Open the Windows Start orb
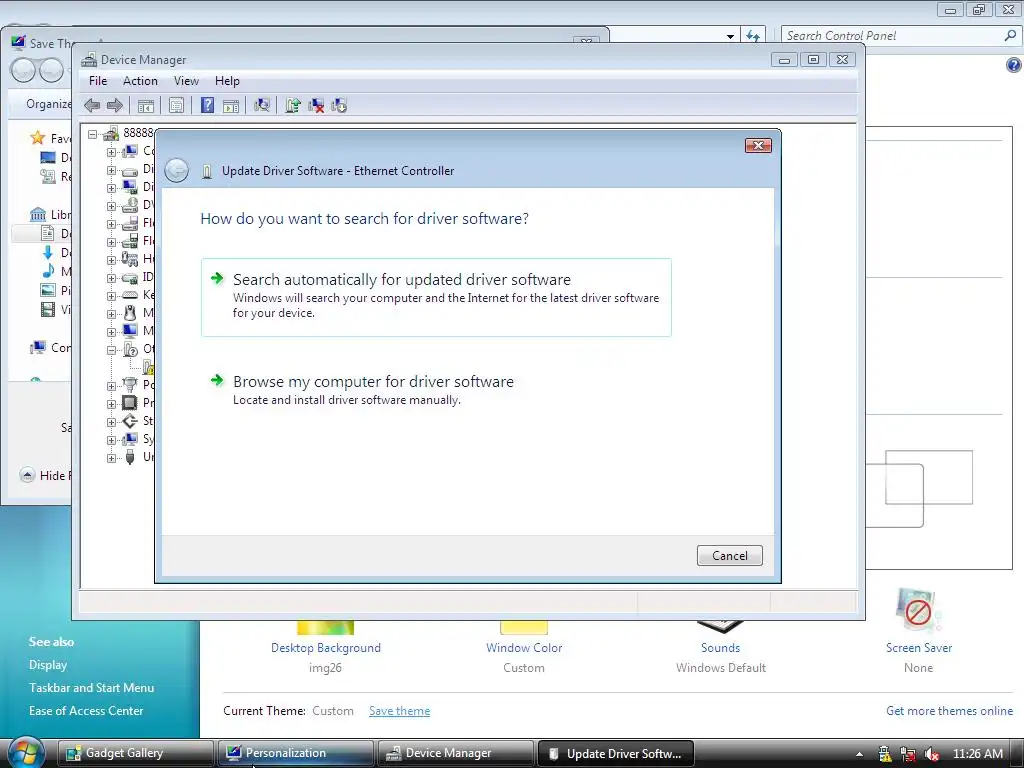This screenshot has width=1024, height=768. click(25, 753)
